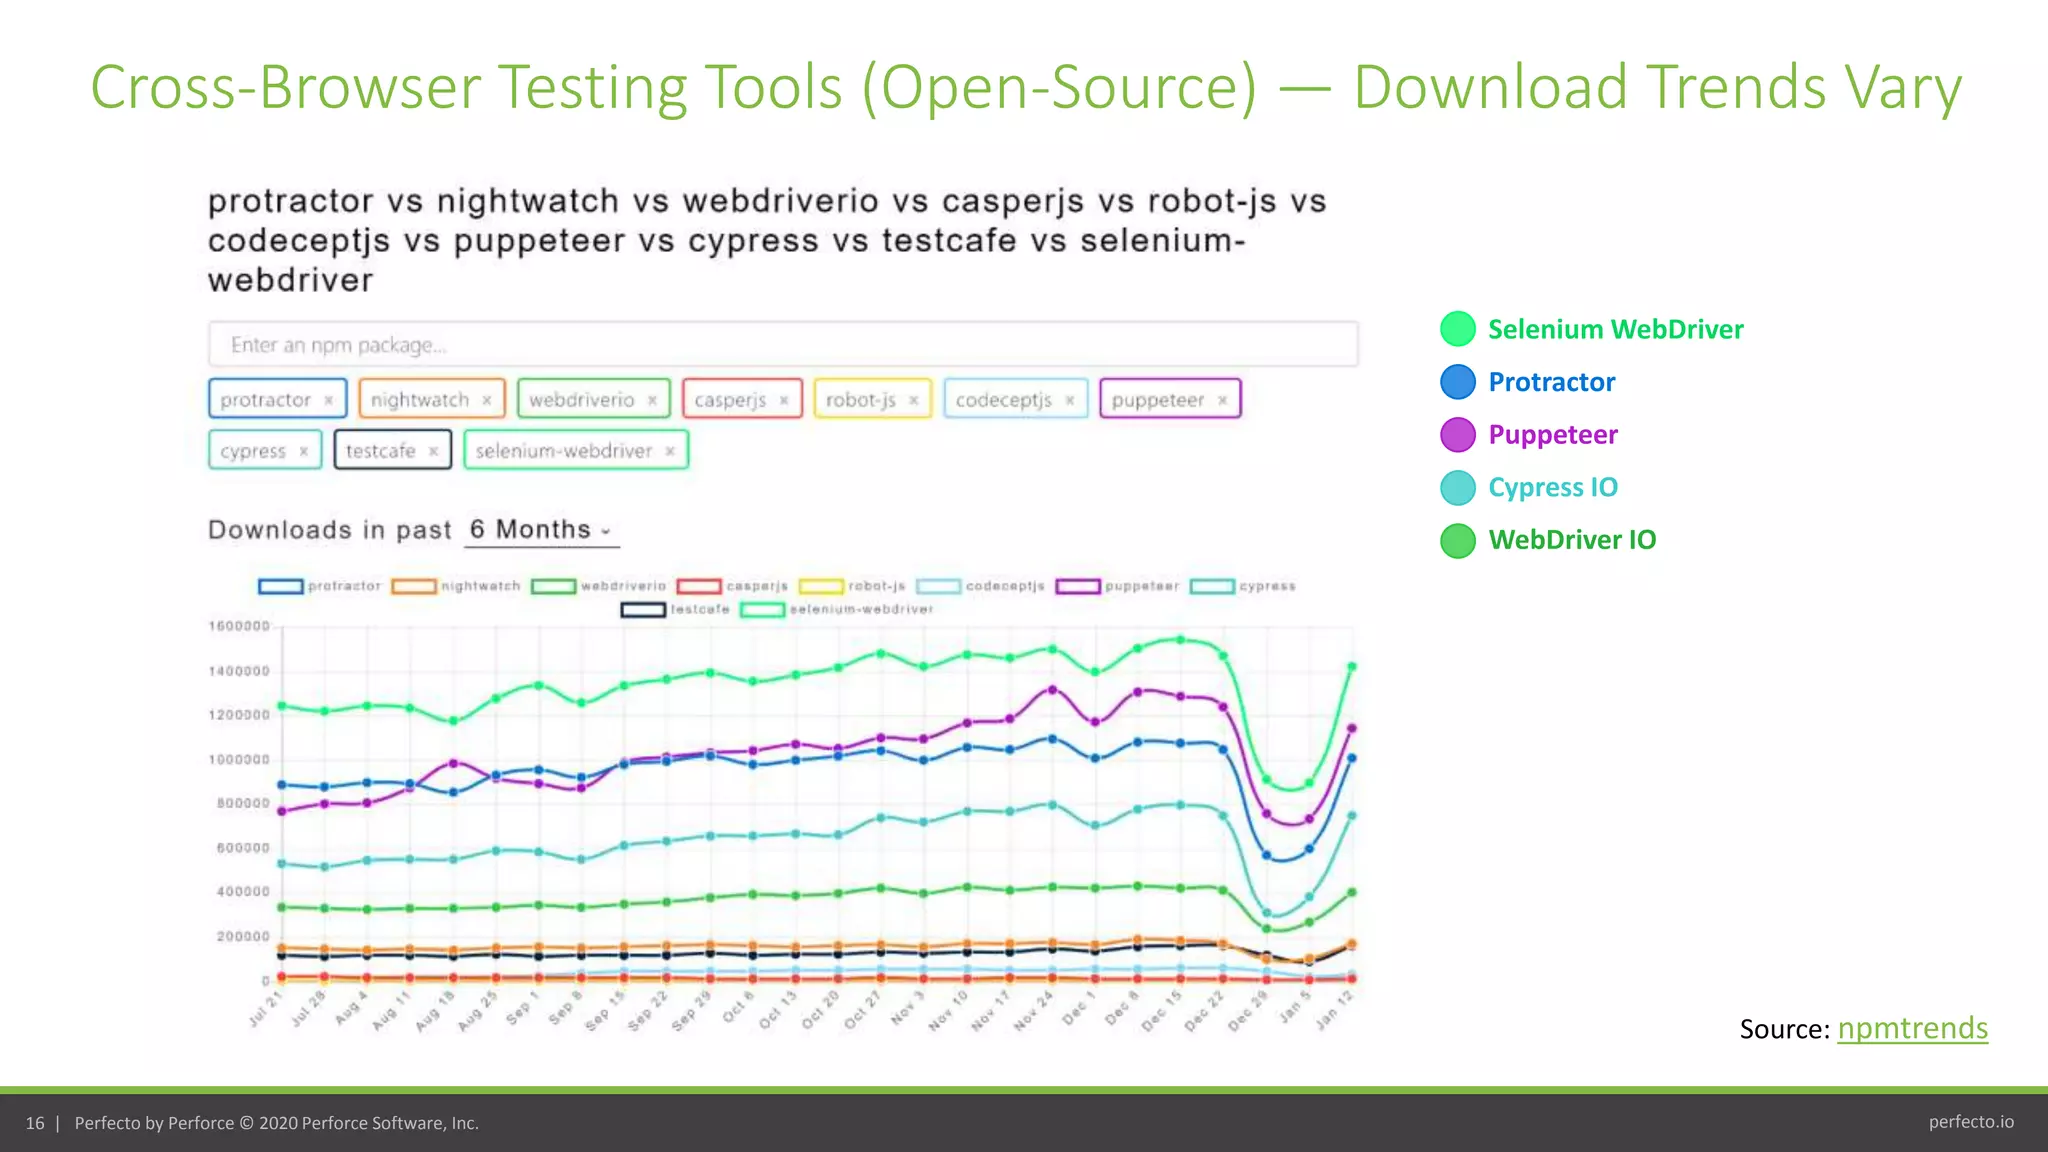Click the Downloads in past label
The width and height of the screenshot is (2048, 1152).
pos(330,530)
